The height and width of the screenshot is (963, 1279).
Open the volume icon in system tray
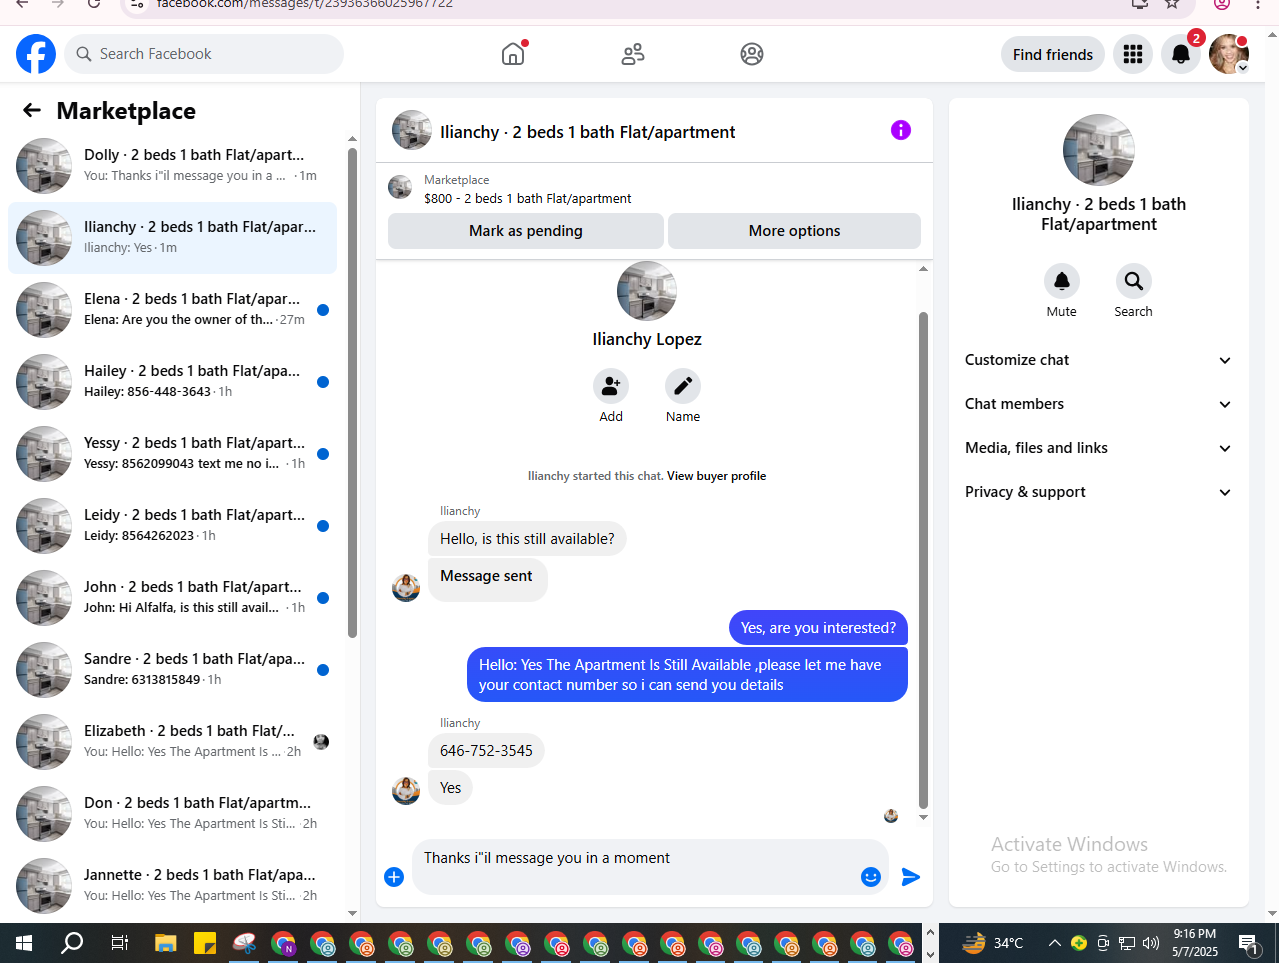(1151, 943)
